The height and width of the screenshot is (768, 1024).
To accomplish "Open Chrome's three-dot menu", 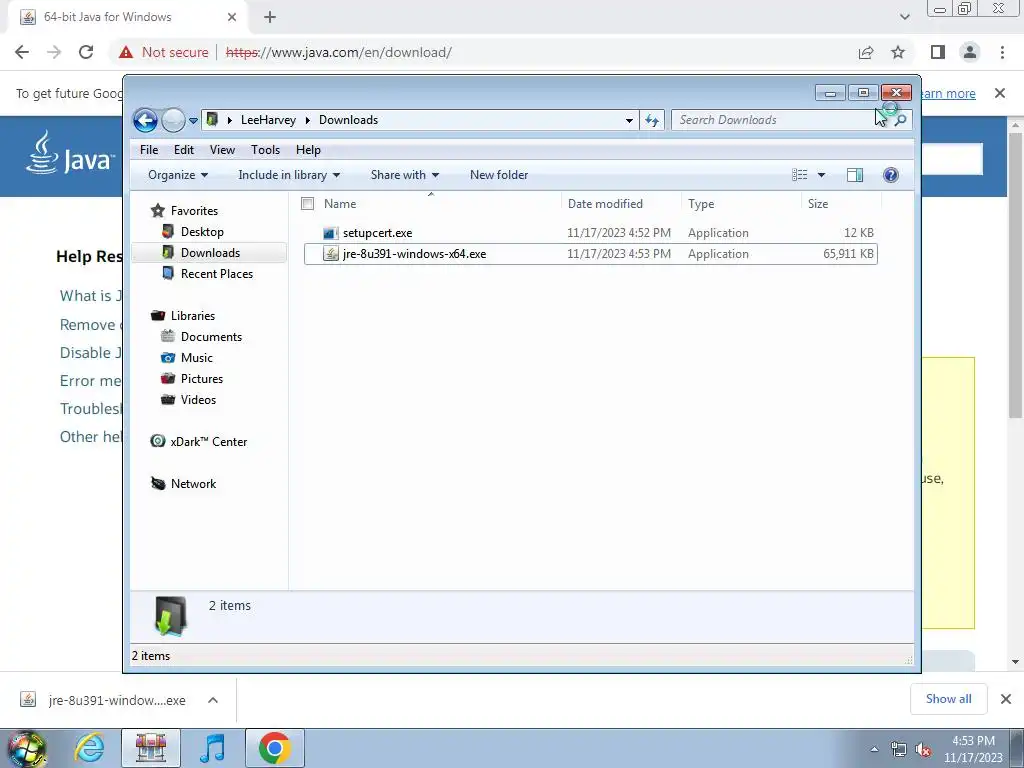I will 1002,52.
